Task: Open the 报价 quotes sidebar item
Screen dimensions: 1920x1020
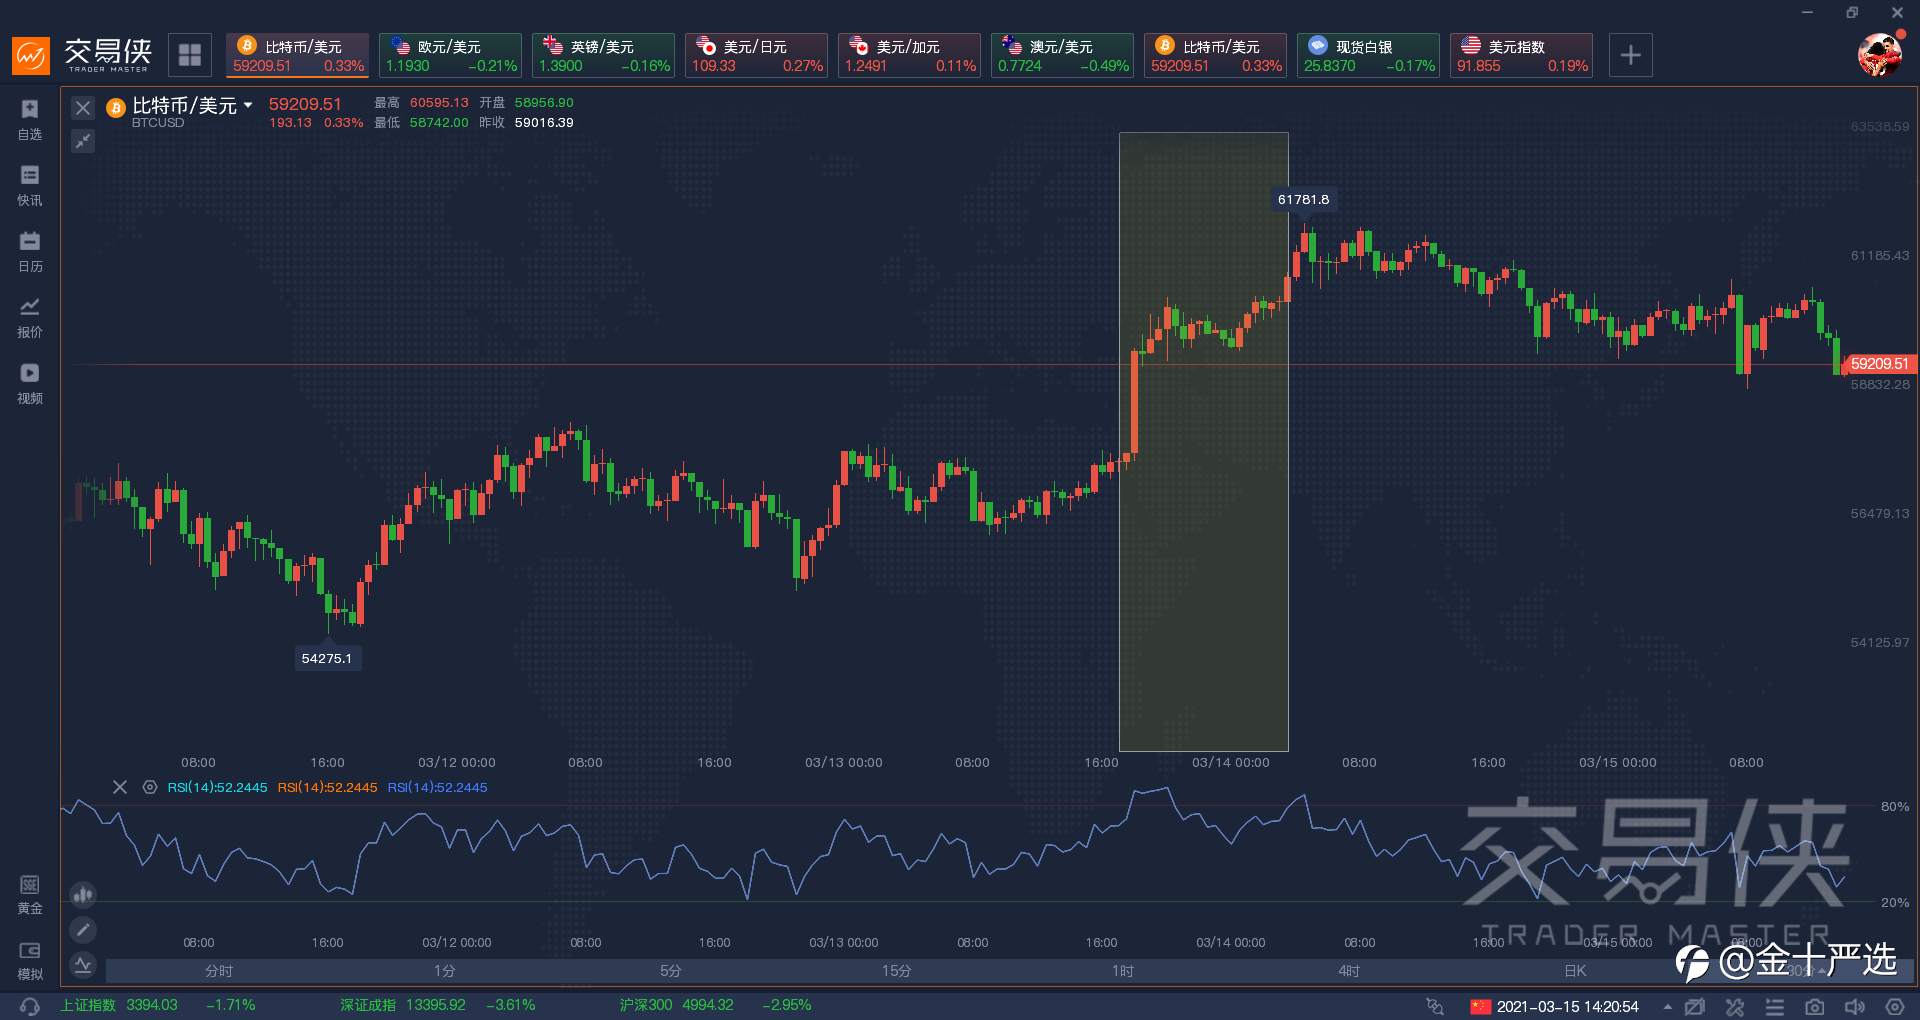Action: pyautogui.click(x=30, y=318)
